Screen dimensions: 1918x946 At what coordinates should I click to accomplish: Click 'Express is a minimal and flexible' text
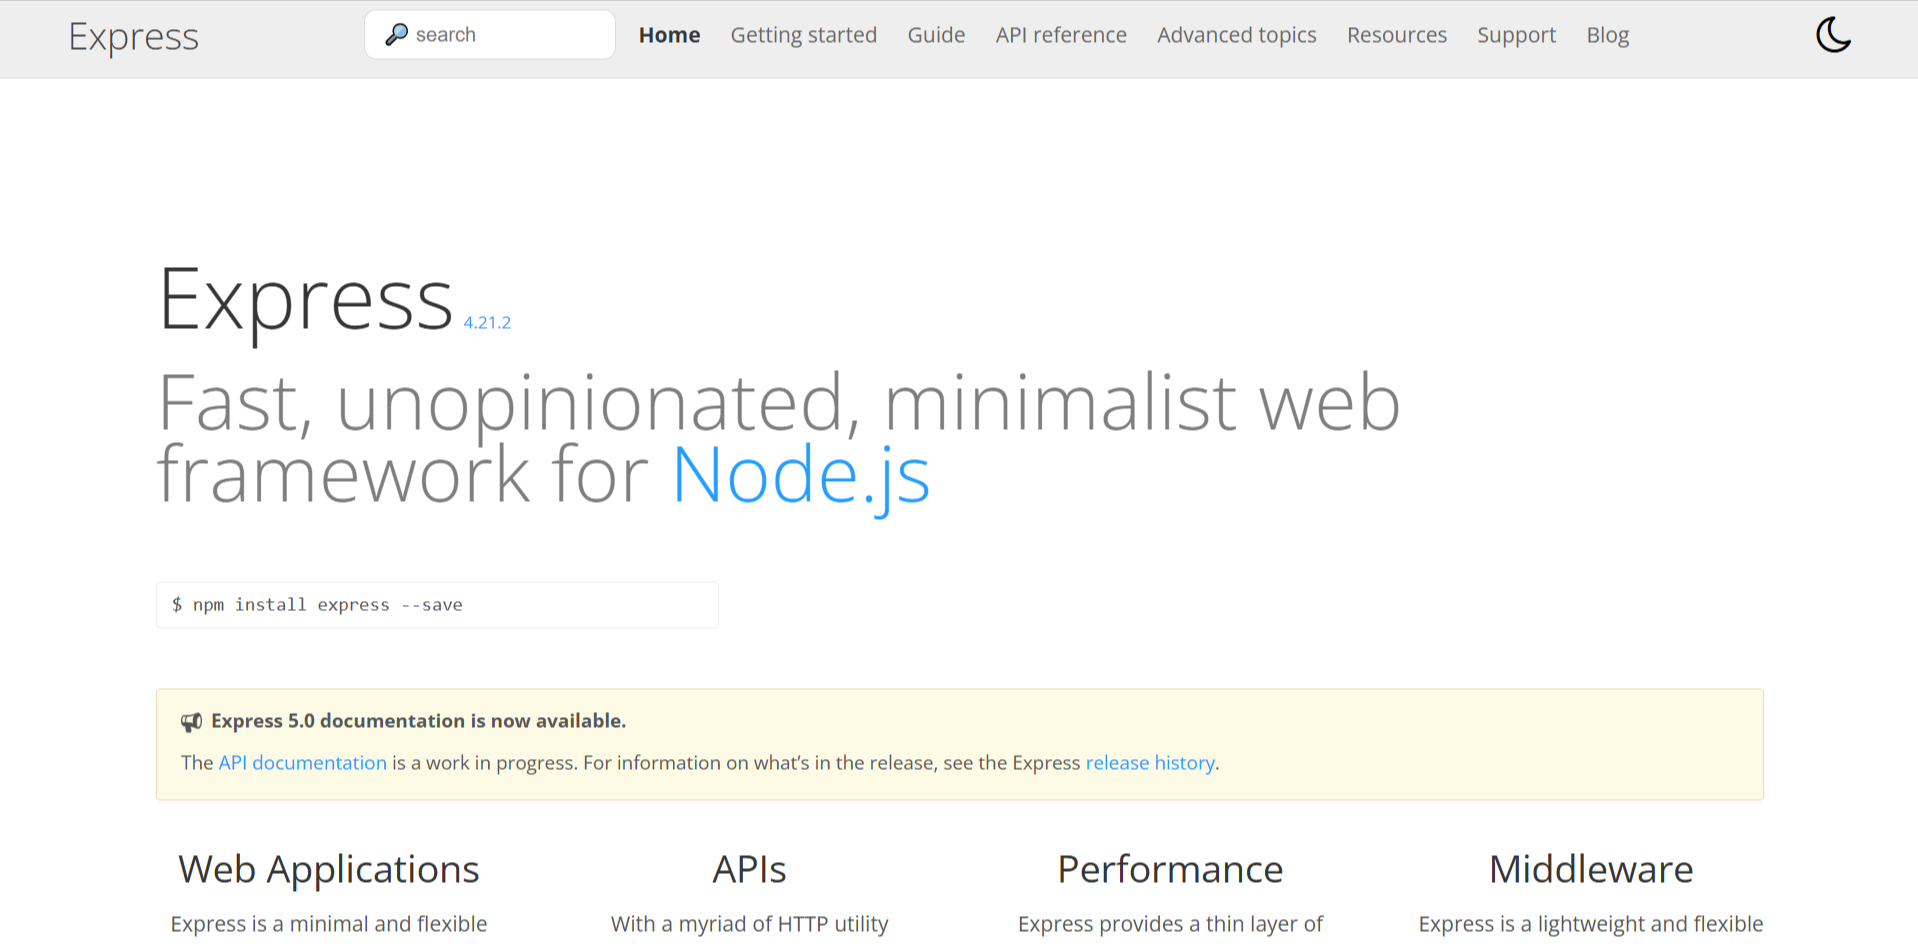pyautogui.click(x=329, y=924)
